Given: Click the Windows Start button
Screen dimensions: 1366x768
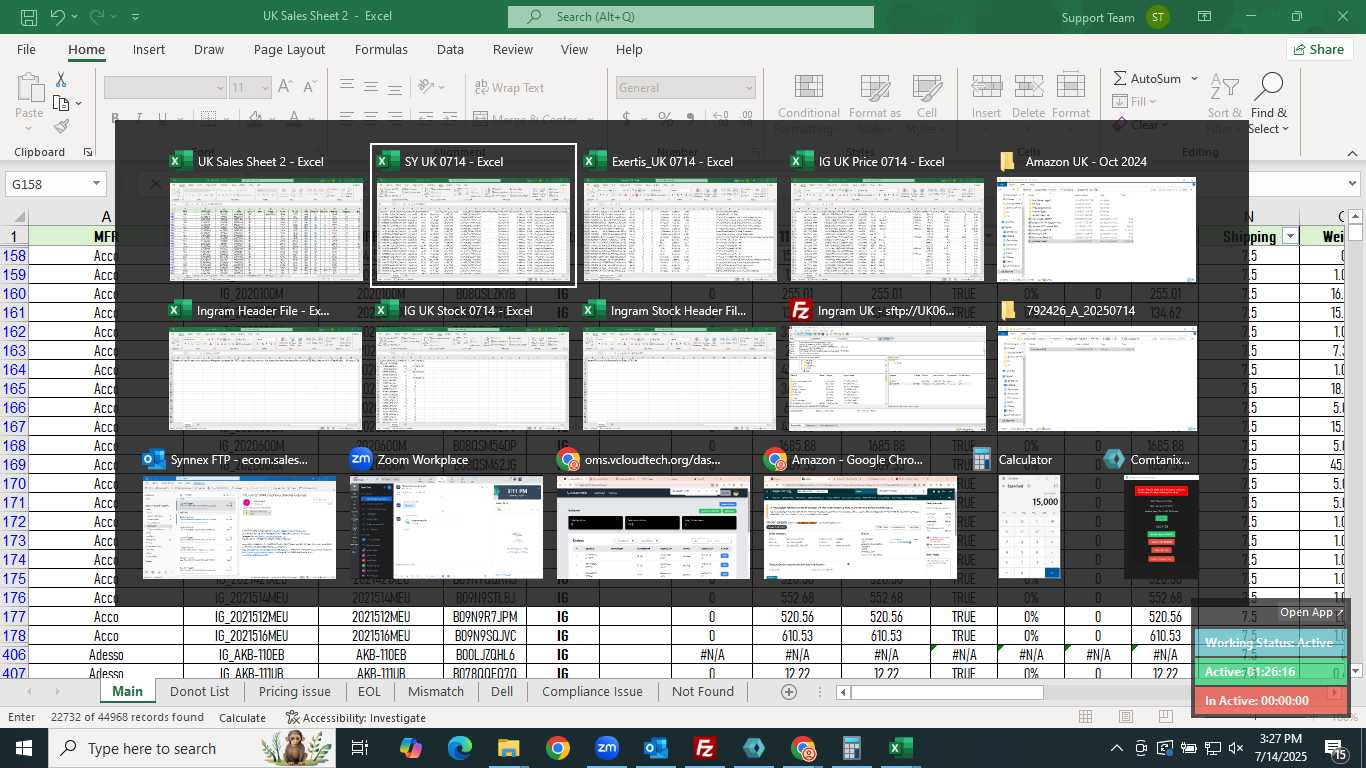Looking at the screenshot, I should tap(24, 748).
